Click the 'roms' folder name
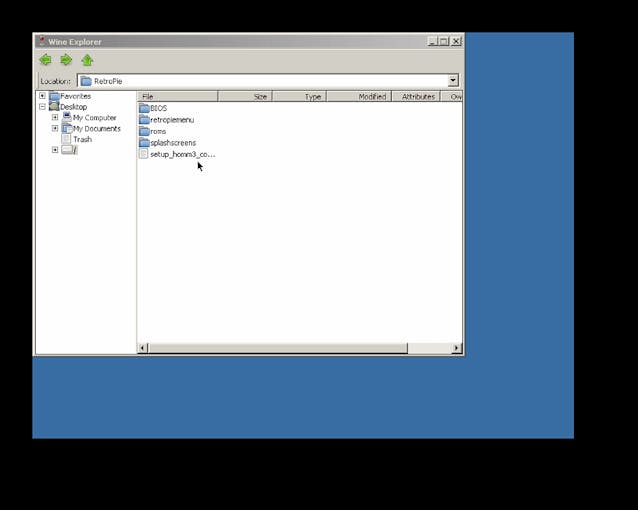Screen dimensions: 638x510 coord(158,131)
